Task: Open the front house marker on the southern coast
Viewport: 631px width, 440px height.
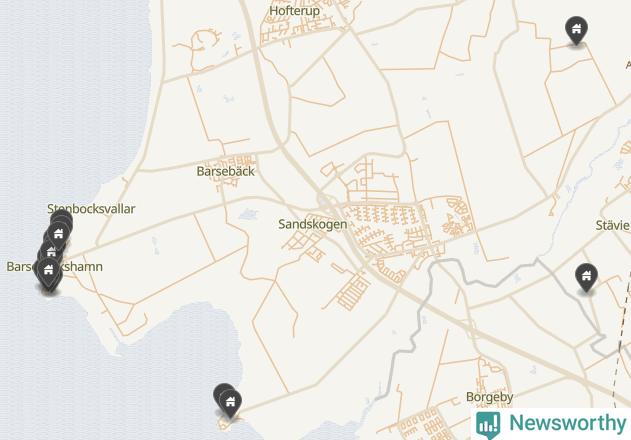Action: pos(230,402)
